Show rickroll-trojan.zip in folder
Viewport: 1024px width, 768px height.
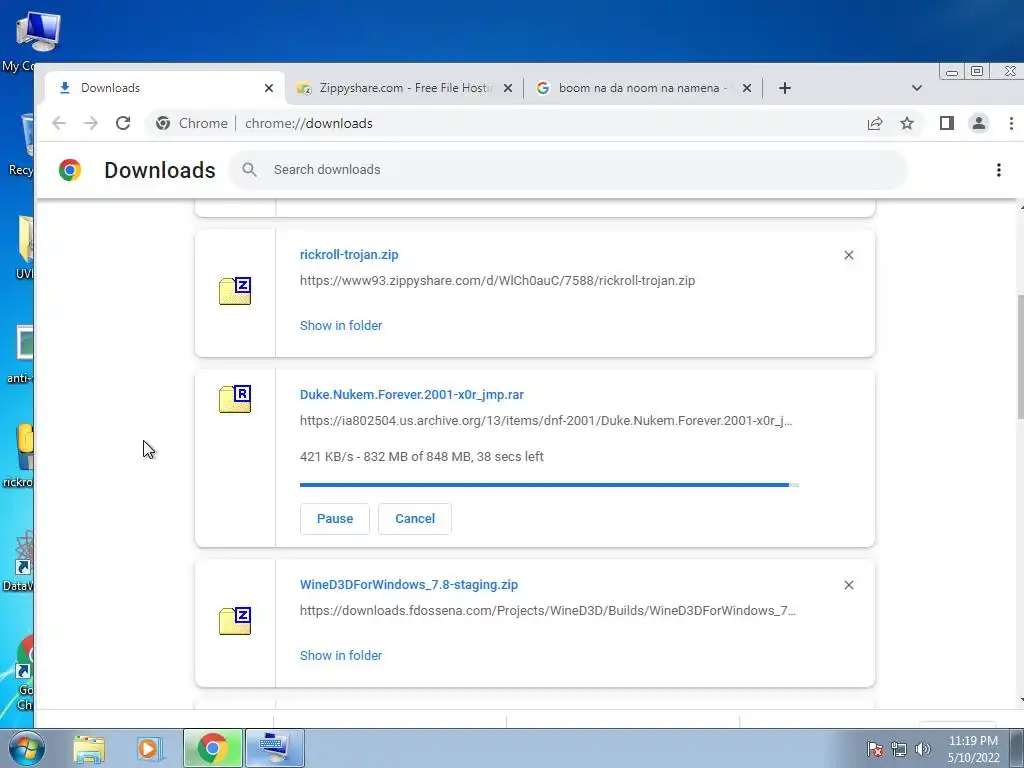point(341,325)
